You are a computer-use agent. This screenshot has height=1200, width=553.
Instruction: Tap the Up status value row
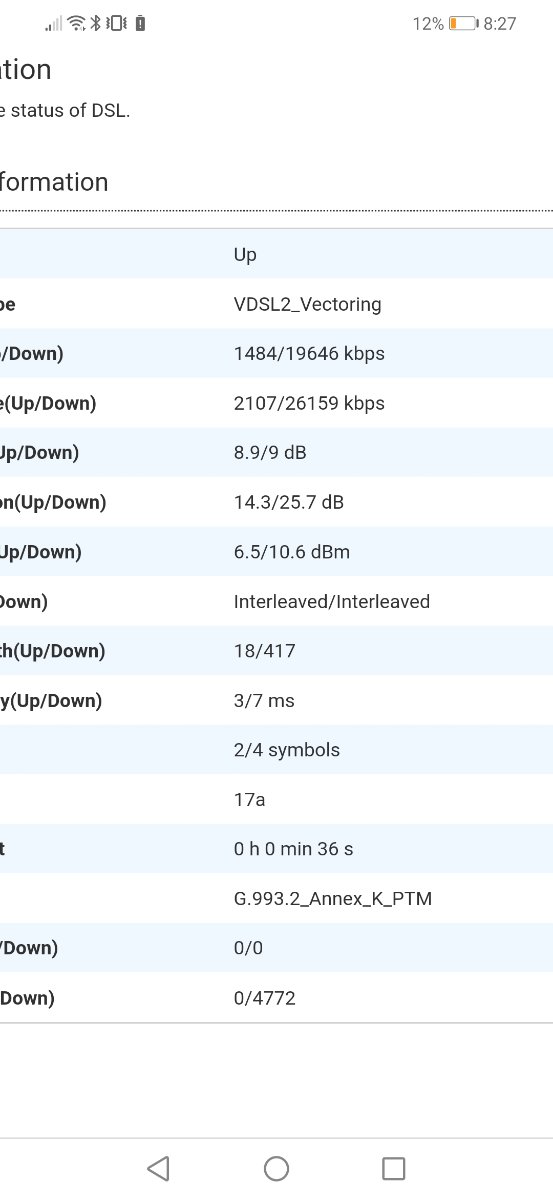tap(276, 254)
